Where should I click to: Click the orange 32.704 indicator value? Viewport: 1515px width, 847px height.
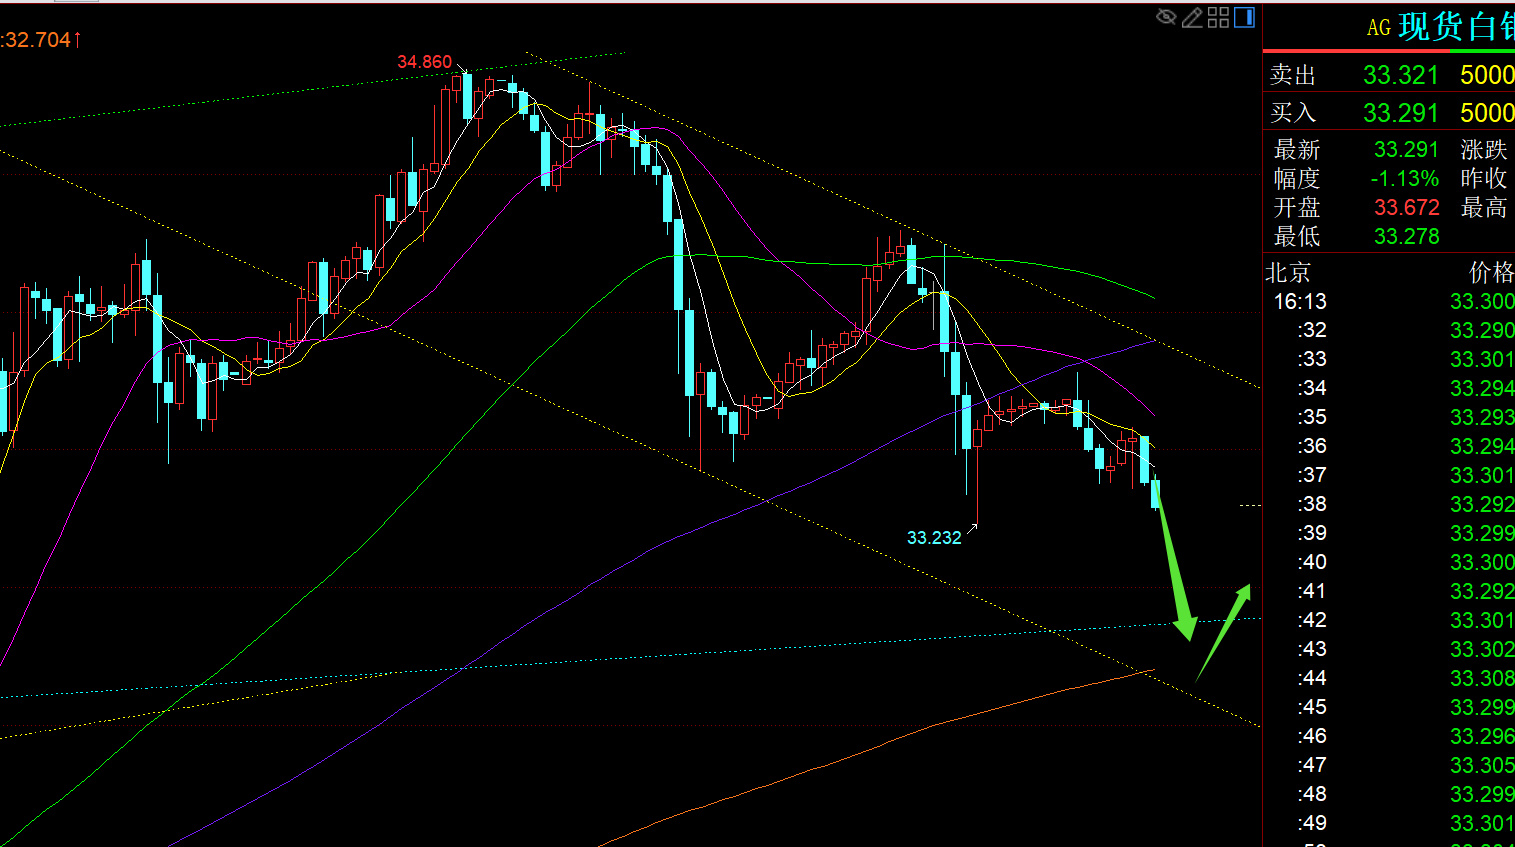click(38, 40)
